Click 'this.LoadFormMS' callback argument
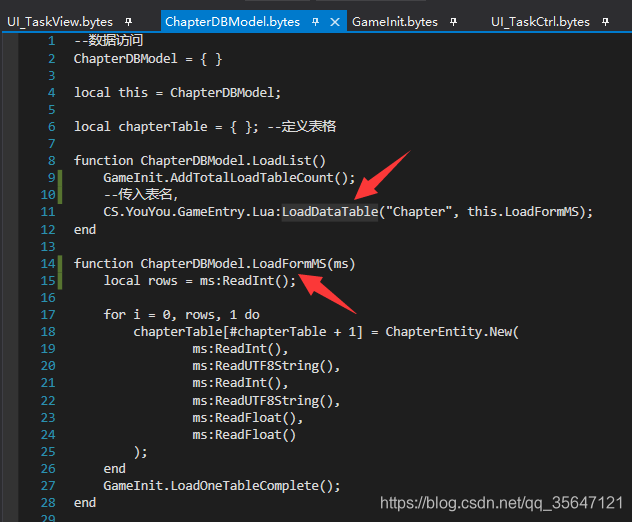632x522 pixels. [x=523, y=212]
